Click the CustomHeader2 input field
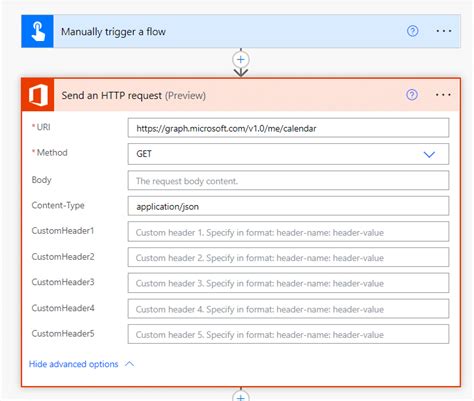Viewport: 474px width, 401px height. point(288,257)
